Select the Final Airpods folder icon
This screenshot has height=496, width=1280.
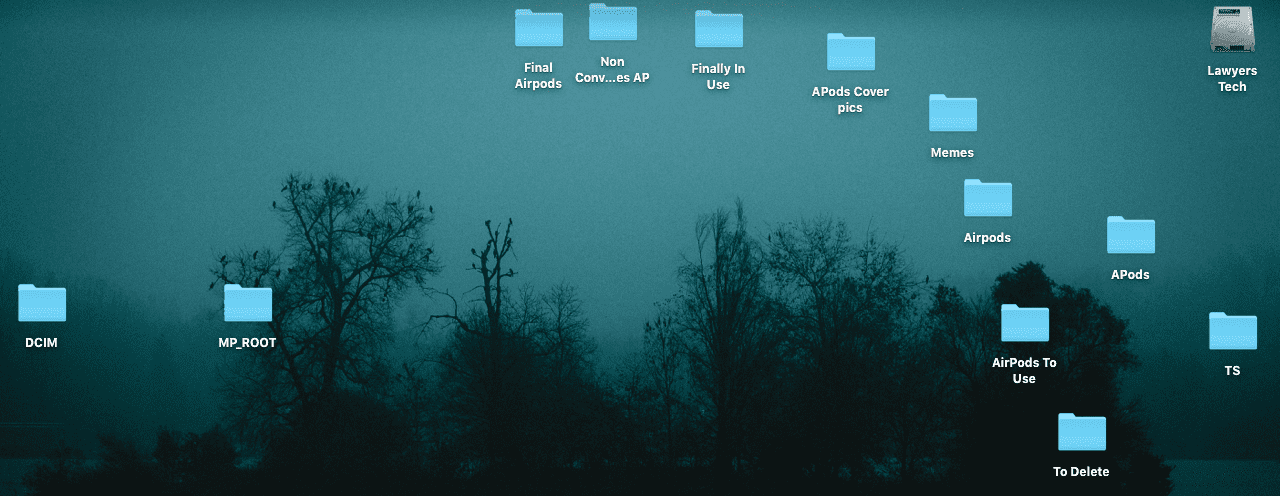coord(539,28)
